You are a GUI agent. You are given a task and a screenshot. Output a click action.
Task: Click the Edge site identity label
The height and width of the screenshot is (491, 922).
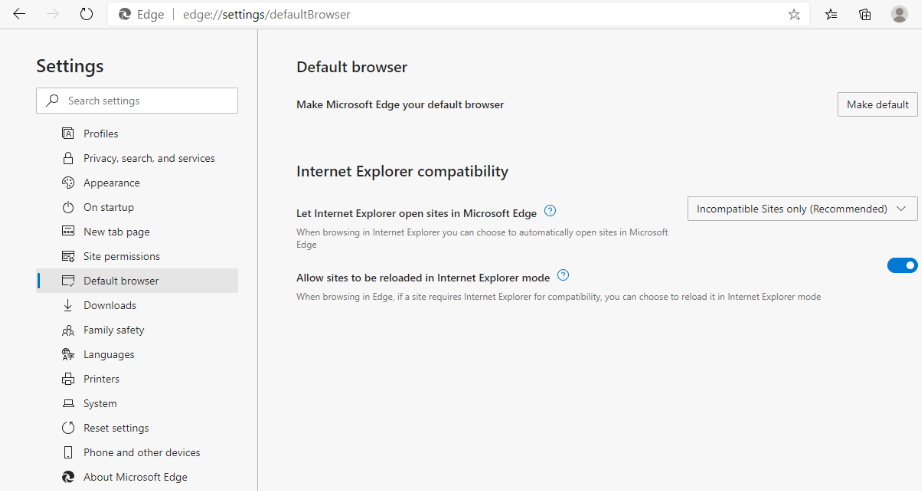[x=142, y=15]
